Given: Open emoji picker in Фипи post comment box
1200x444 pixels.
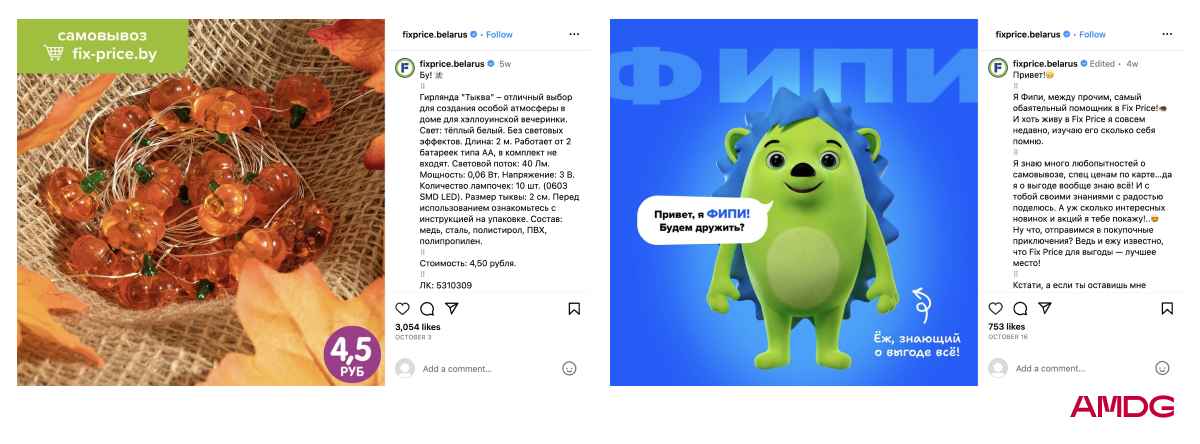Looking at the screenshot, I should tap(1161, 368).
